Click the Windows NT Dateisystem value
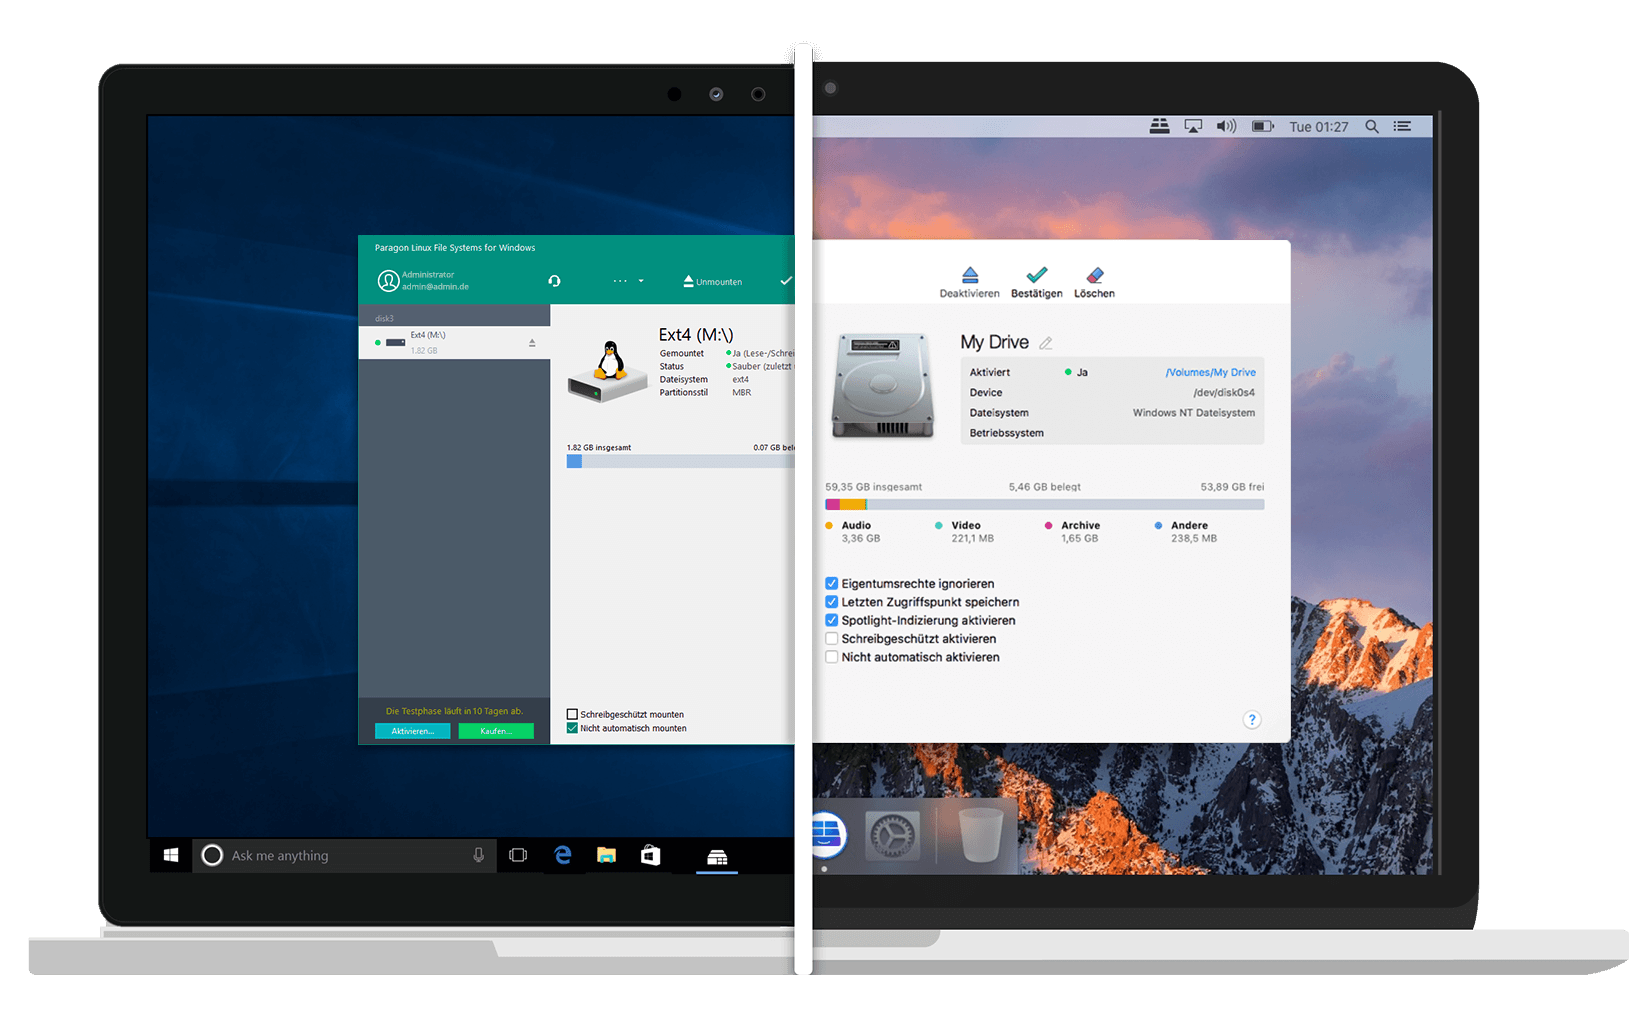Viewport: 1652px width, 1032px height. tap(1194, 413)
